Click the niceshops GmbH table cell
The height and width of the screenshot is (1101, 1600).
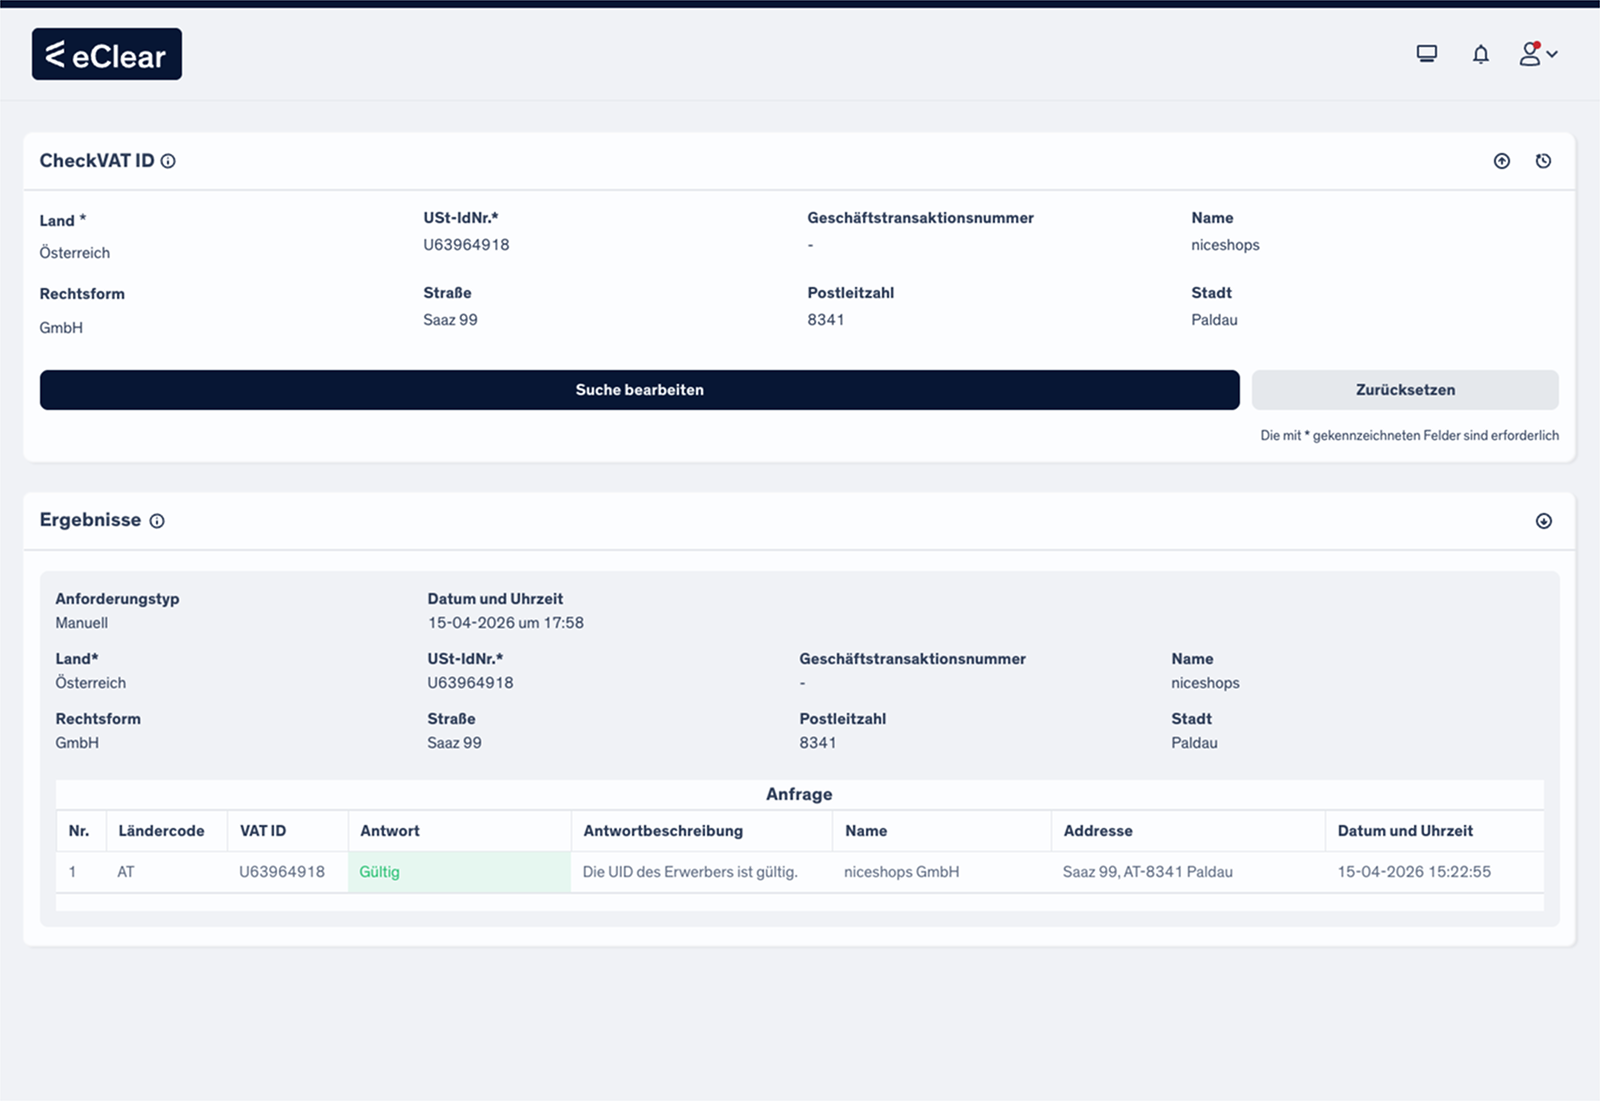coord(901,872)
